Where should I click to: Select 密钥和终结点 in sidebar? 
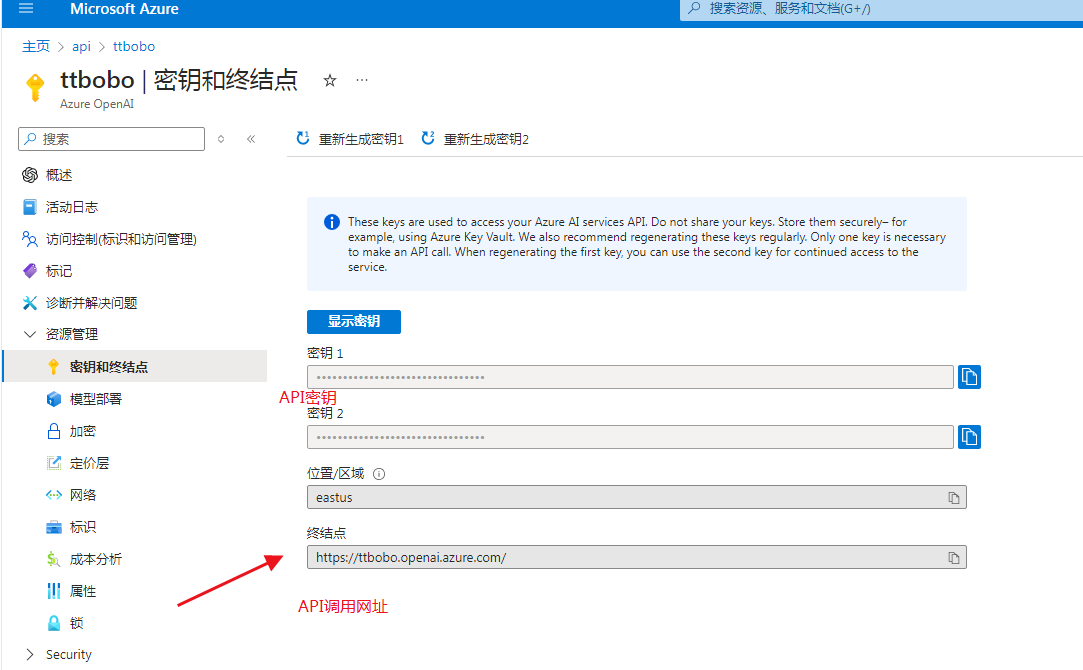pyautogui.click(x=135, y=366)
